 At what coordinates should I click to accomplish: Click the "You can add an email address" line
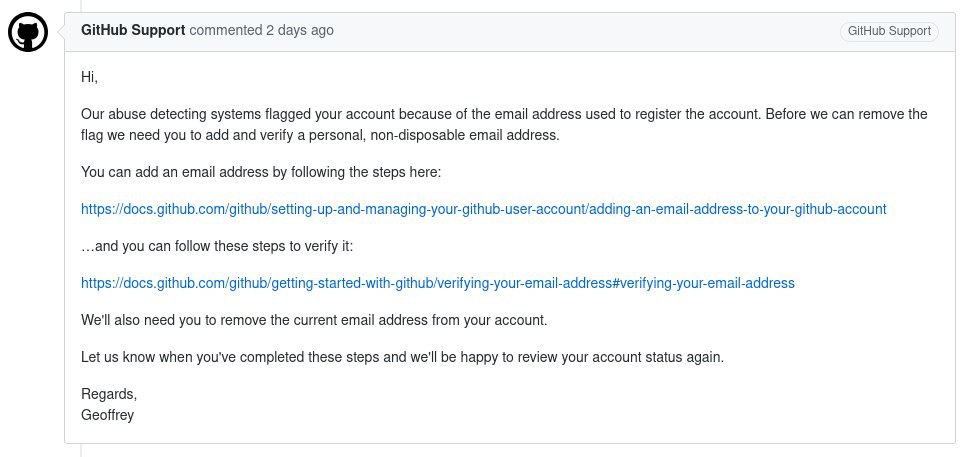(x=261, y=172)
